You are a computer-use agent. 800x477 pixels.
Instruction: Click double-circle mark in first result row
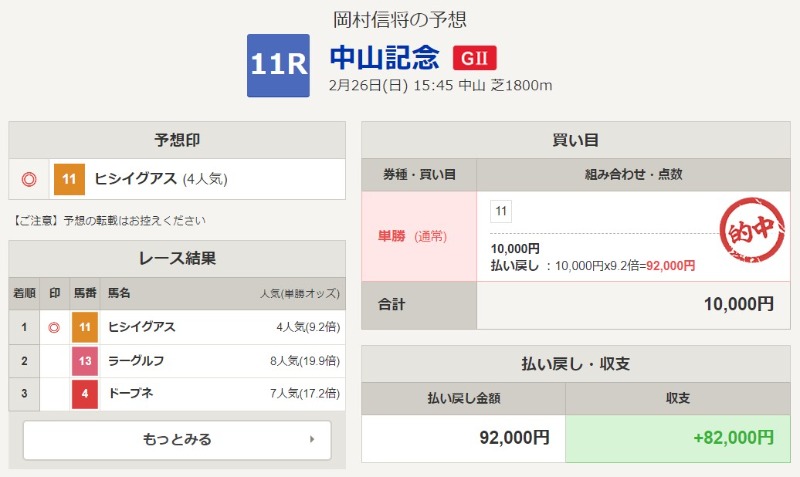tap(54, 326)
